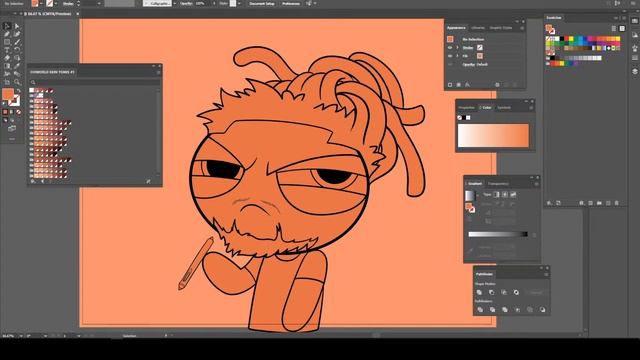Click the Change Screen Mode icon
Image resolution: width=640 pixels, height=360 pixels.
pos(12,129)
